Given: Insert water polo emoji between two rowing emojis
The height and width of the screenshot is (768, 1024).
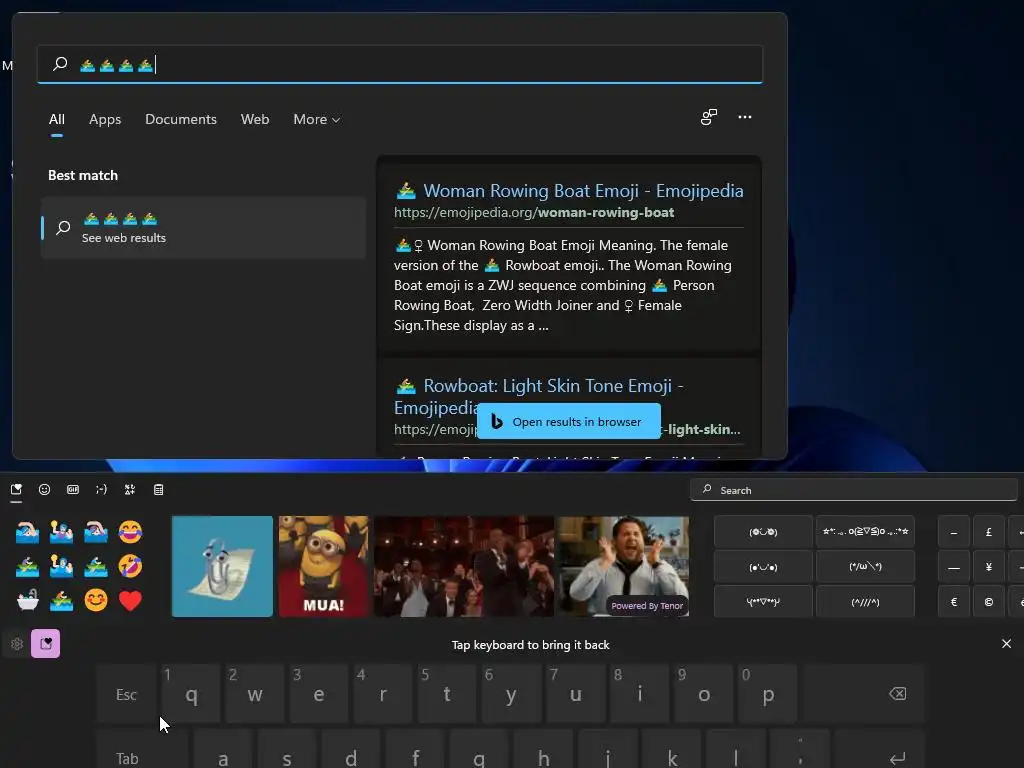Looking at the screenshot, I should [61, 566].
